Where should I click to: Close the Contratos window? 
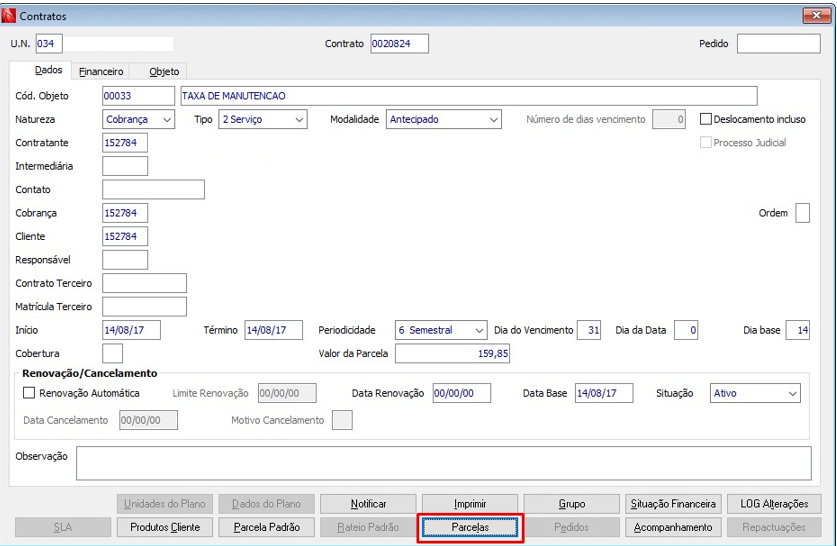[x=817, y=15]
